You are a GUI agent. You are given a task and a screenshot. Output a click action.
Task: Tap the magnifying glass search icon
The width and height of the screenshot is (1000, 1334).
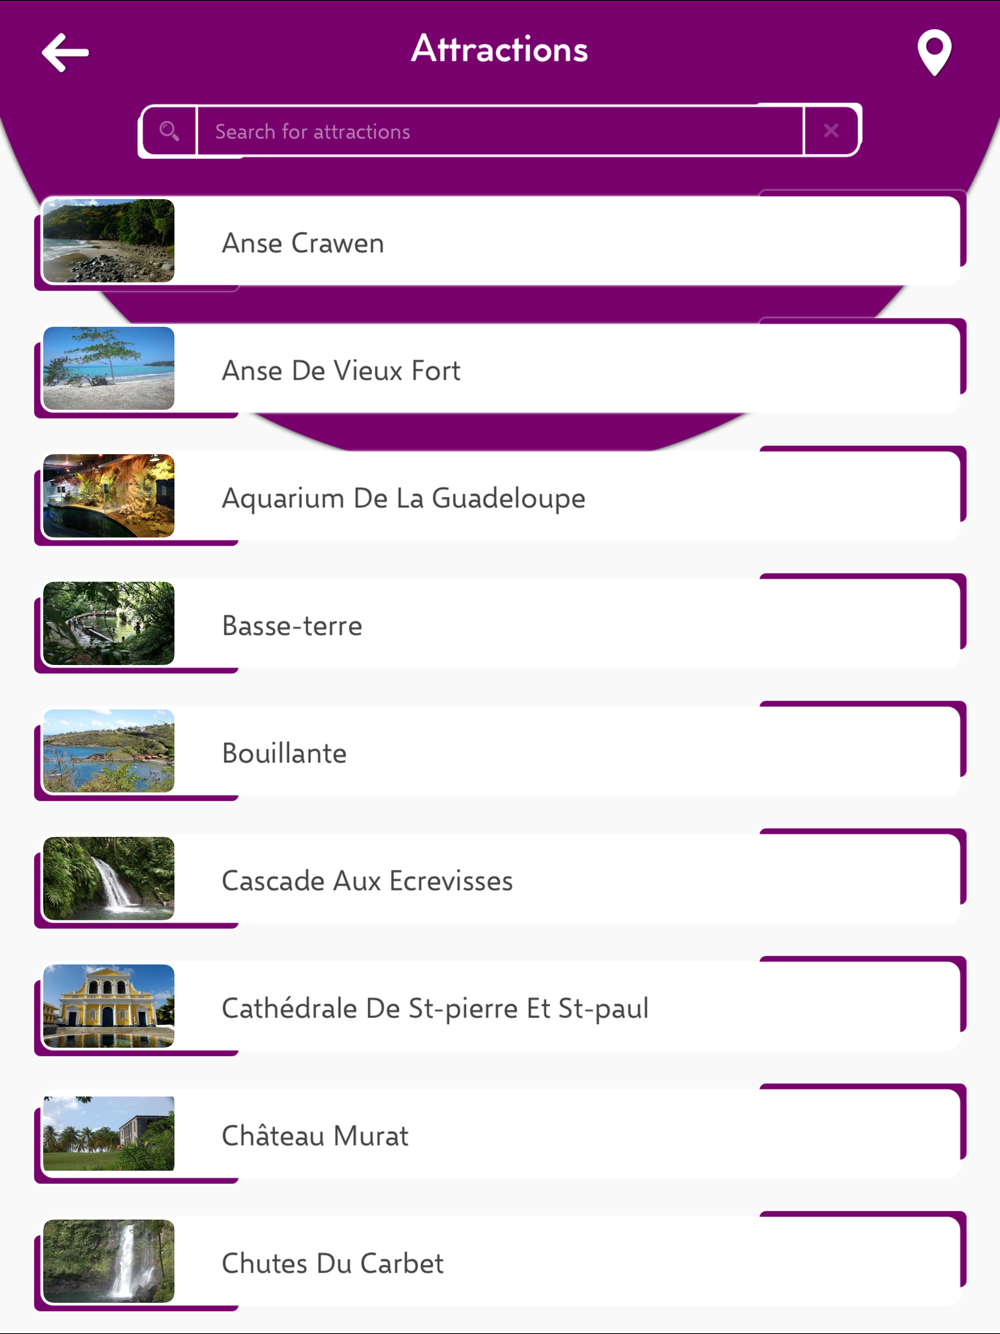(169, 131)
